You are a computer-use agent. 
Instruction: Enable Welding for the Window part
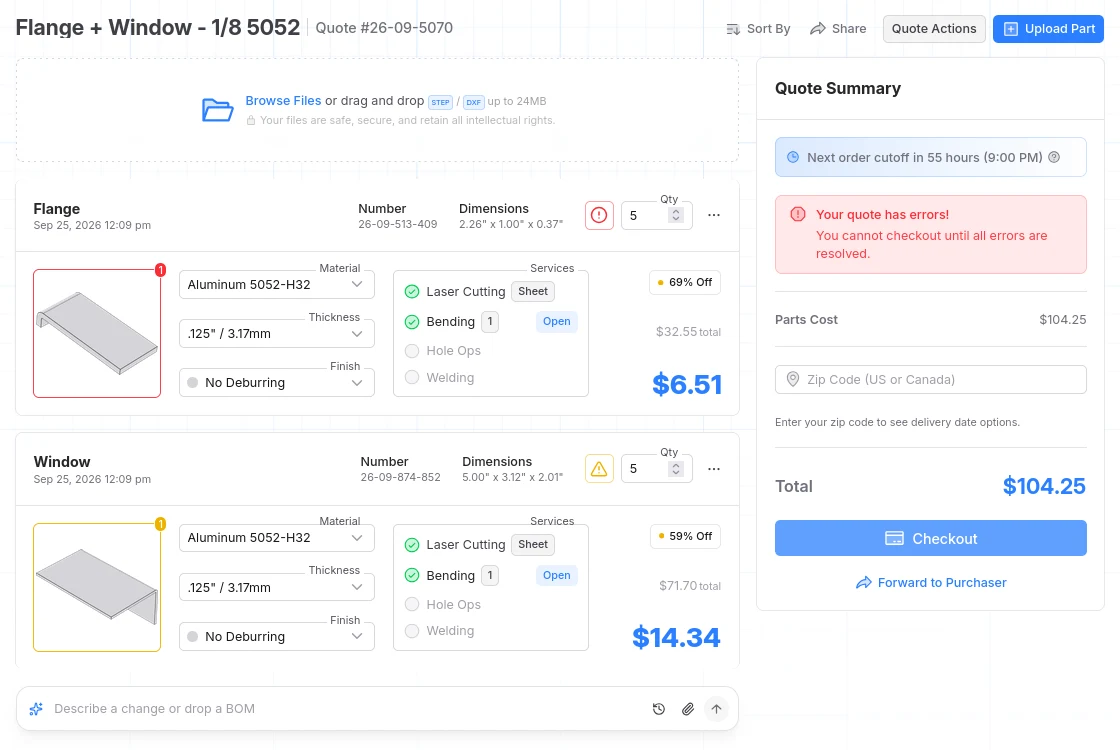coord(412,631)
